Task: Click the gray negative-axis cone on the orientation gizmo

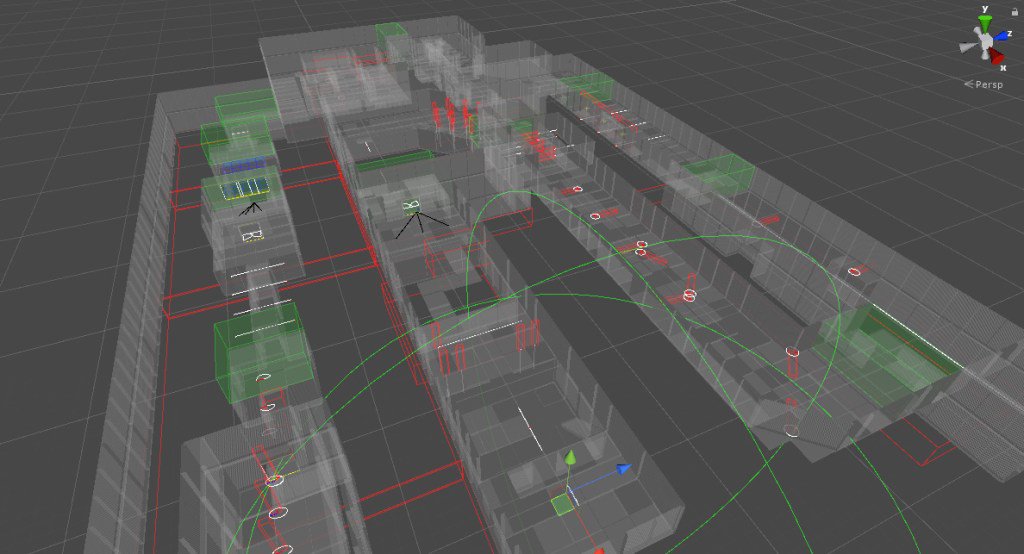Action: pos(968,48)
